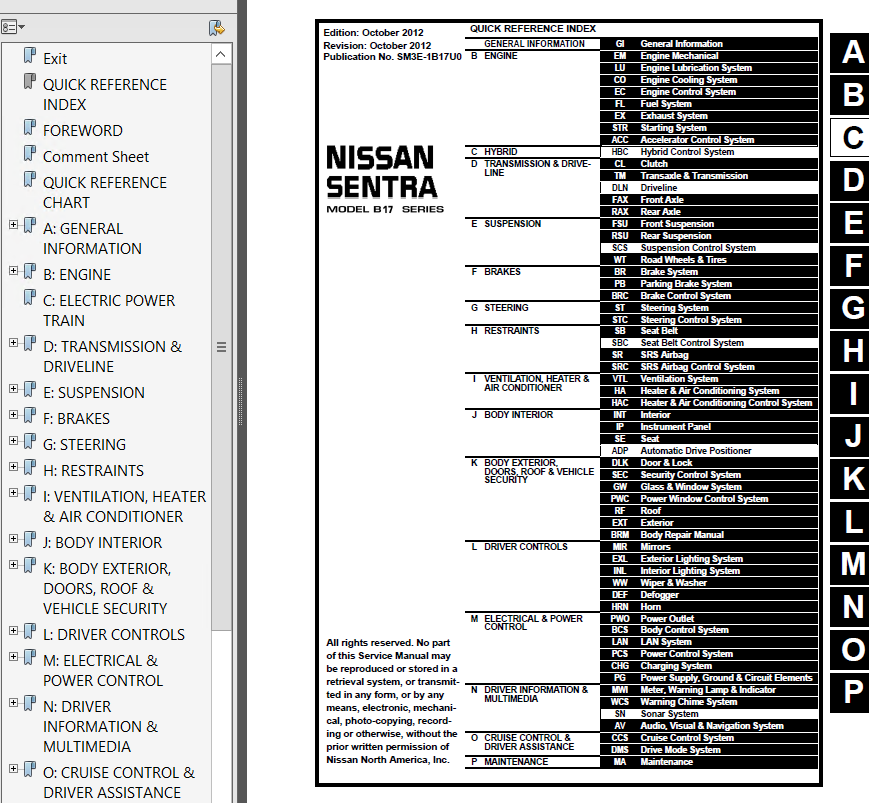Expand M: ELECTRICAL & POWER CONTROL bookmark
Screen dimensions: 869x803
[x=13, y=657]
